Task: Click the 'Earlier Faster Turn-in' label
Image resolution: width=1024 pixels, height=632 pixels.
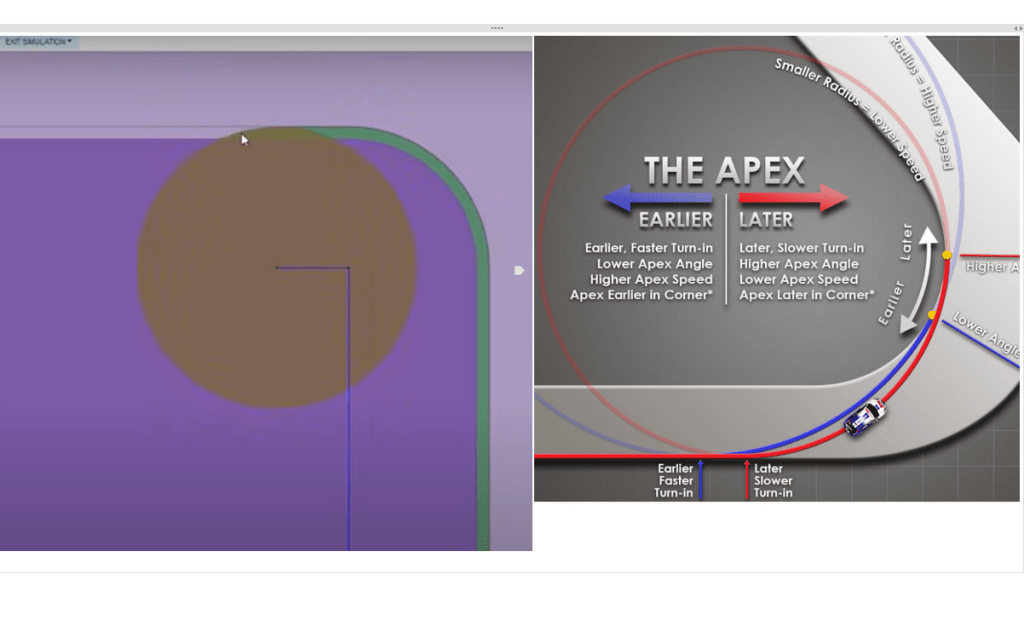Action: (x=675, y=481)
